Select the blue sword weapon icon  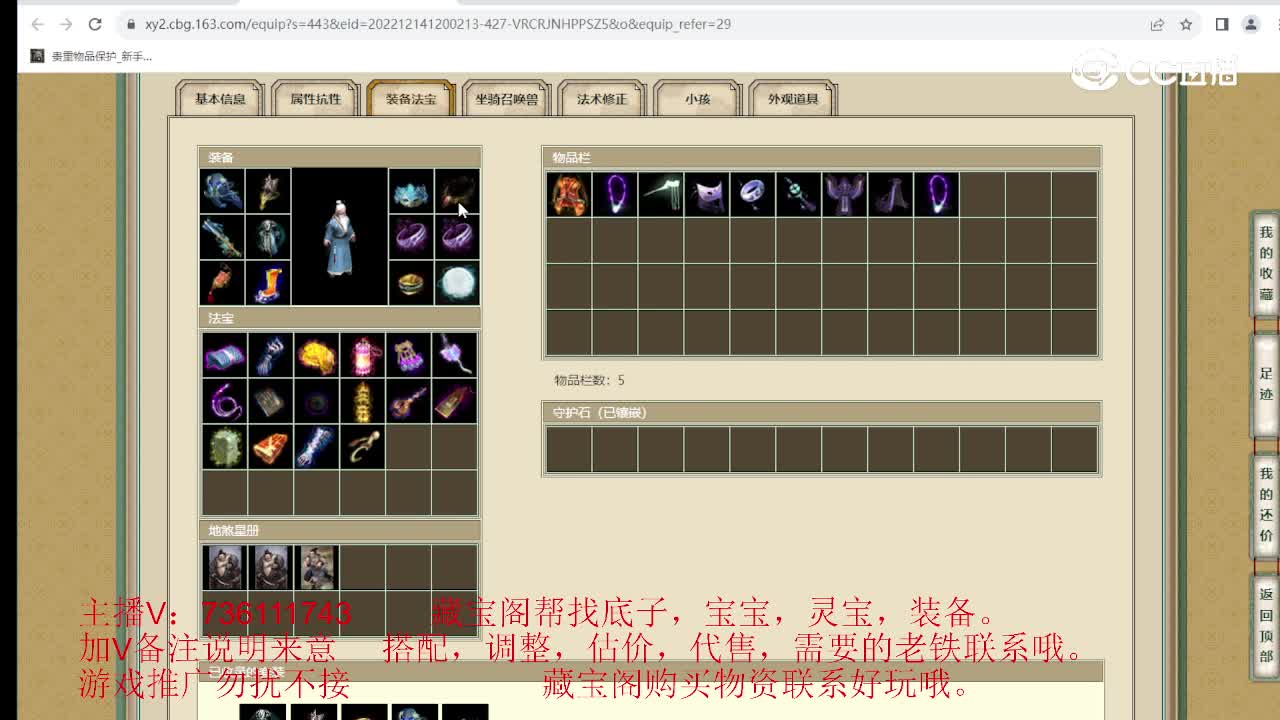222,237
